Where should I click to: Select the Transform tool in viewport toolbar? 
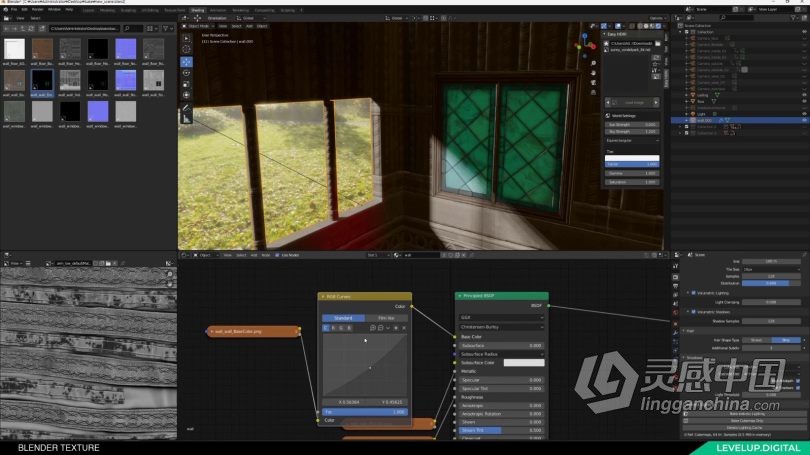pyautogui.click(x=186, y=95)
